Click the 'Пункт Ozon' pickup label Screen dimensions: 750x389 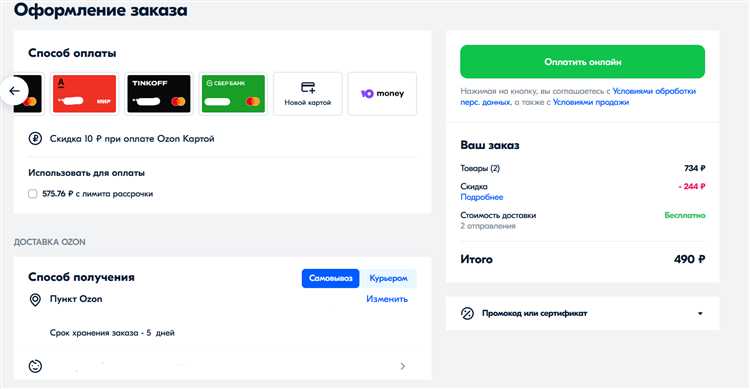(76, 299)
